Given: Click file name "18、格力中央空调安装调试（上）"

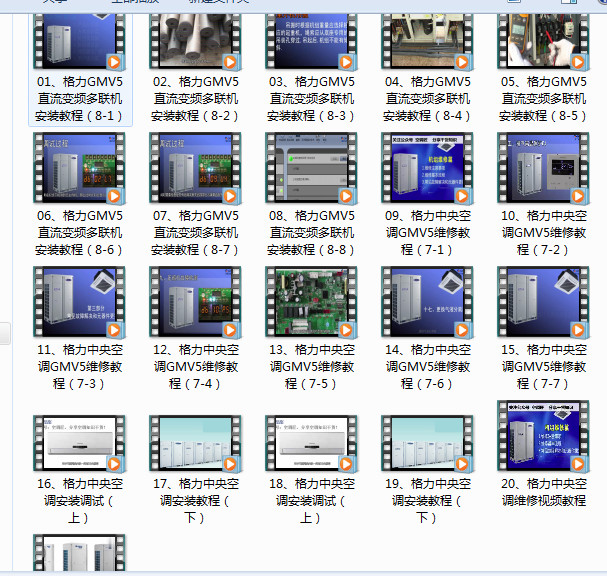Looking at the screenshot, I should (311, 501).
